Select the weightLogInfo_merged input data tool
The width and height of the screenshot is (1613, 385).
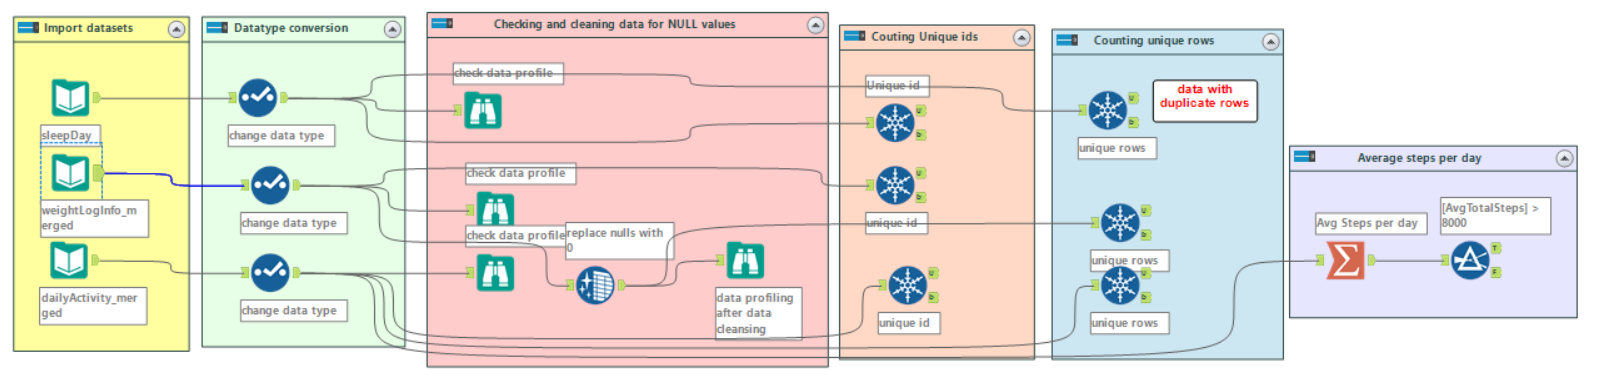tap(70, 173)
